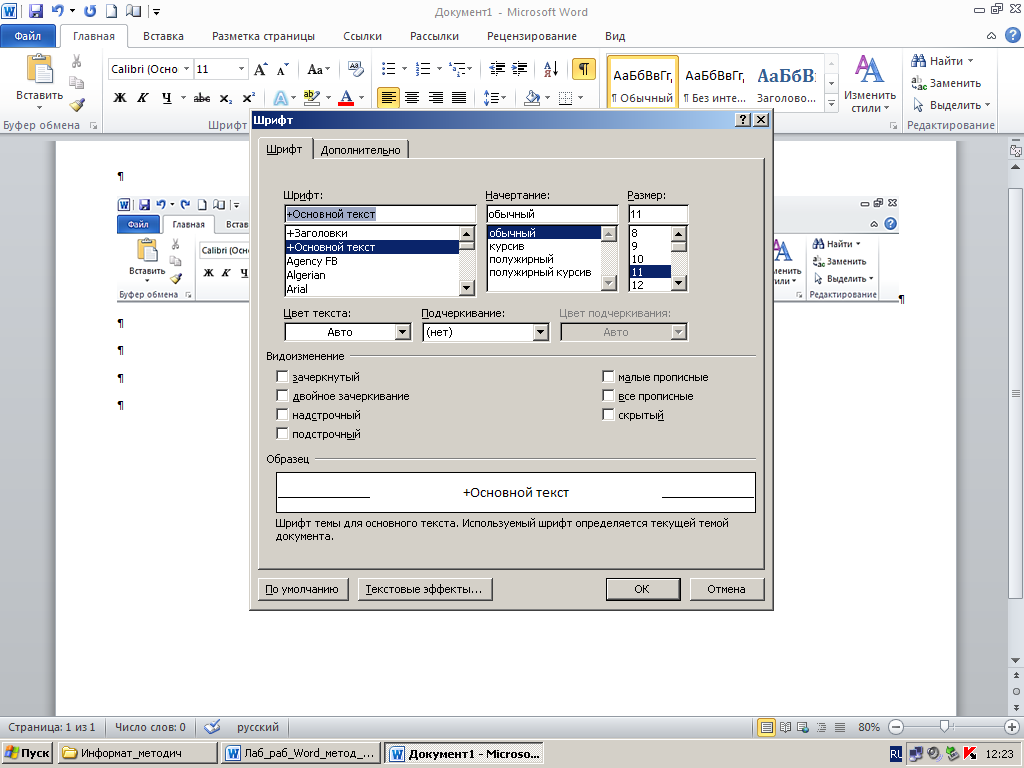Viewport: 1024px width, 768px height.
Task: Click the Шрифт name input field
Action: [380, 214]
